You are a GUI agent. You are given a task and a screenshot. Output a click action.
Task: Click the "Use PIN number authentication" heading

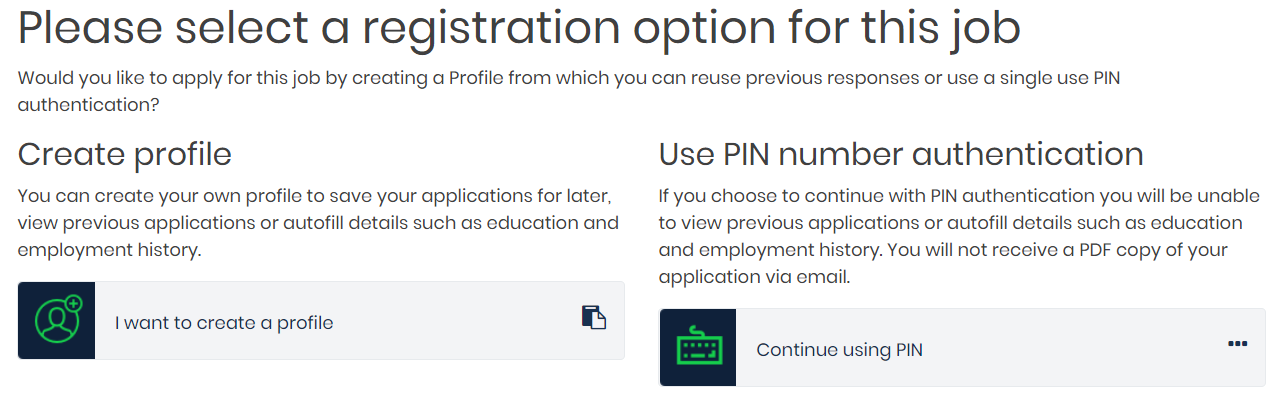tap(901, 154)
